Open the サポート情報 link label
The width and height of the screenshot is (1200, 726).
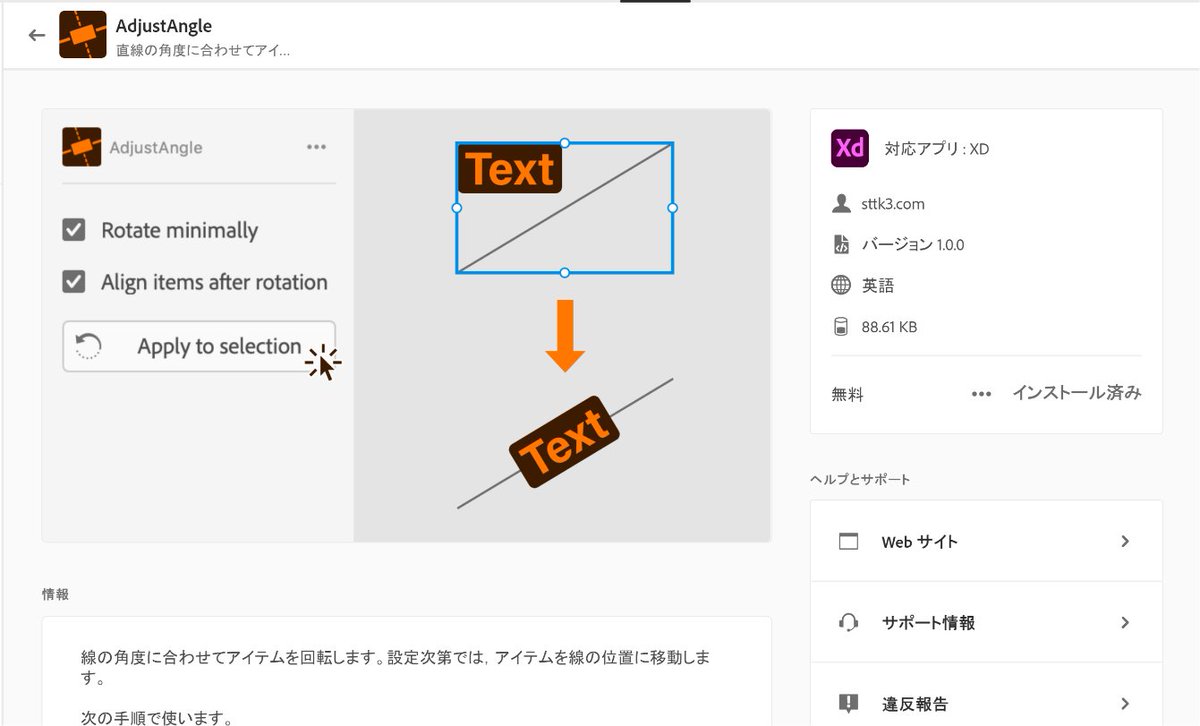(x=928, y=622)
